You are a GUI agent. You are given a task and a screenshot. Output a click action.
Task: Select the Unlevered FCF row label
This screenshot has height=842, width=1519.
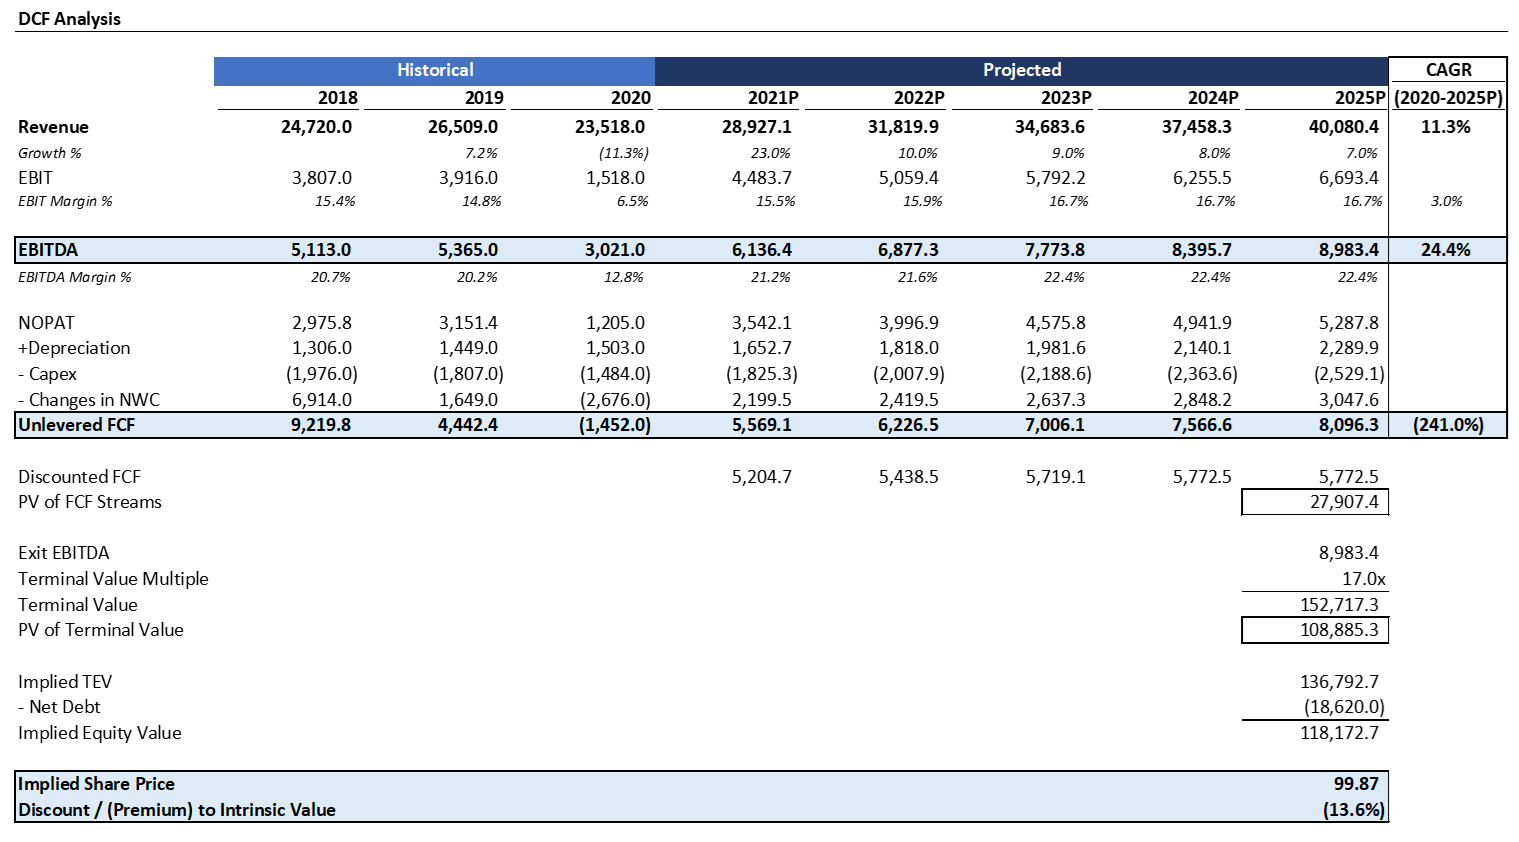76,425
